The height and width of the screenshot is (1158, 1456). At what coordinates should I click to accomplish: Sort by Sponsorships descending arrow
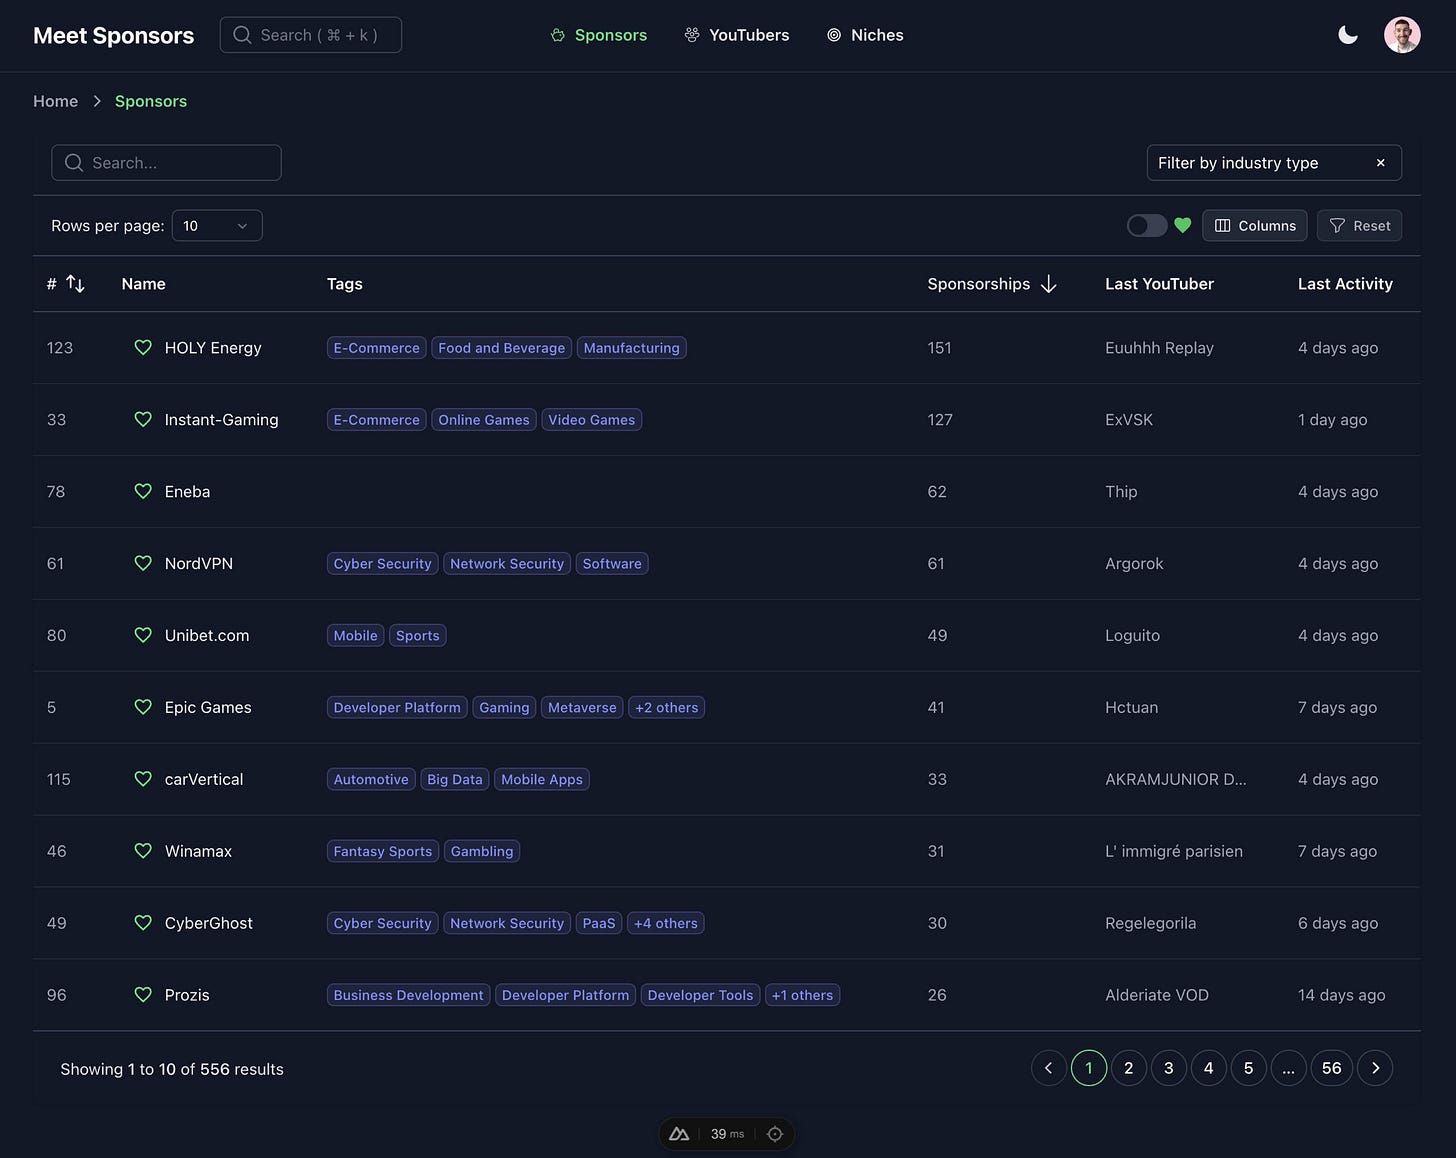[x=1048, y=284]
